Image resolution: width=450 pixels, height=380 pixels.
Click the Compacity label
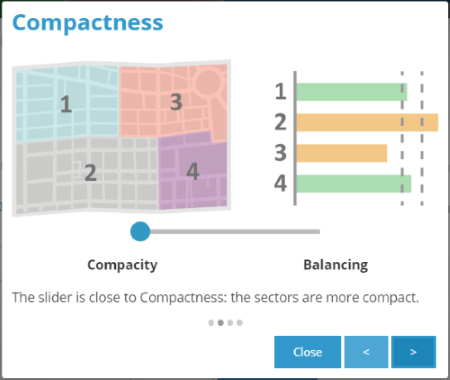[x=122, y=265]
